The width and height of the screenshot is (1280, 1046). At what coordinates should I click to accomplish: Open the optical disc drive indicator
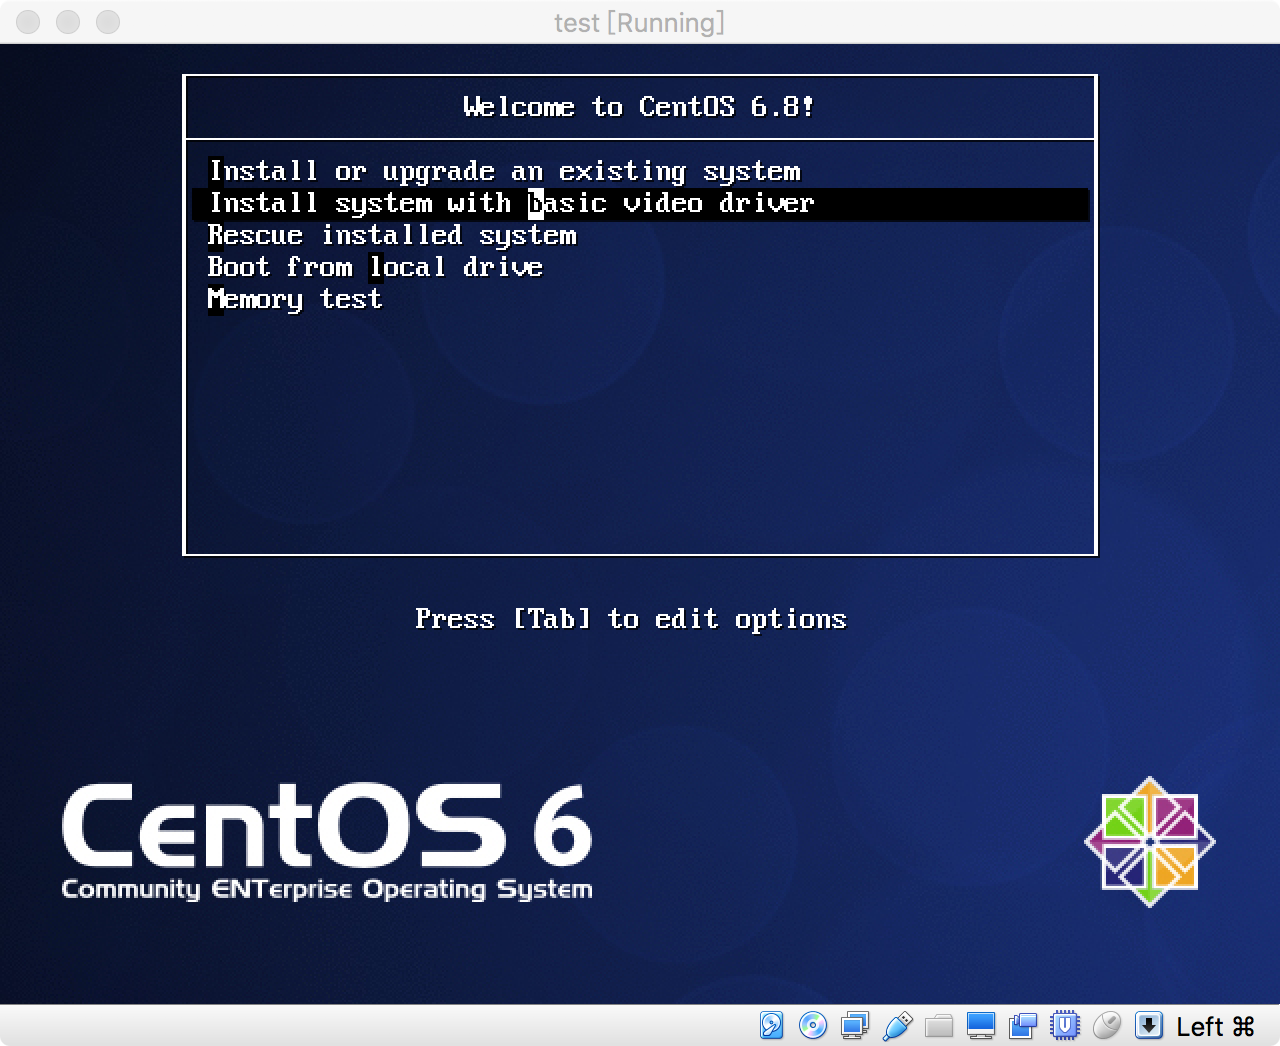click(813, 1025)
